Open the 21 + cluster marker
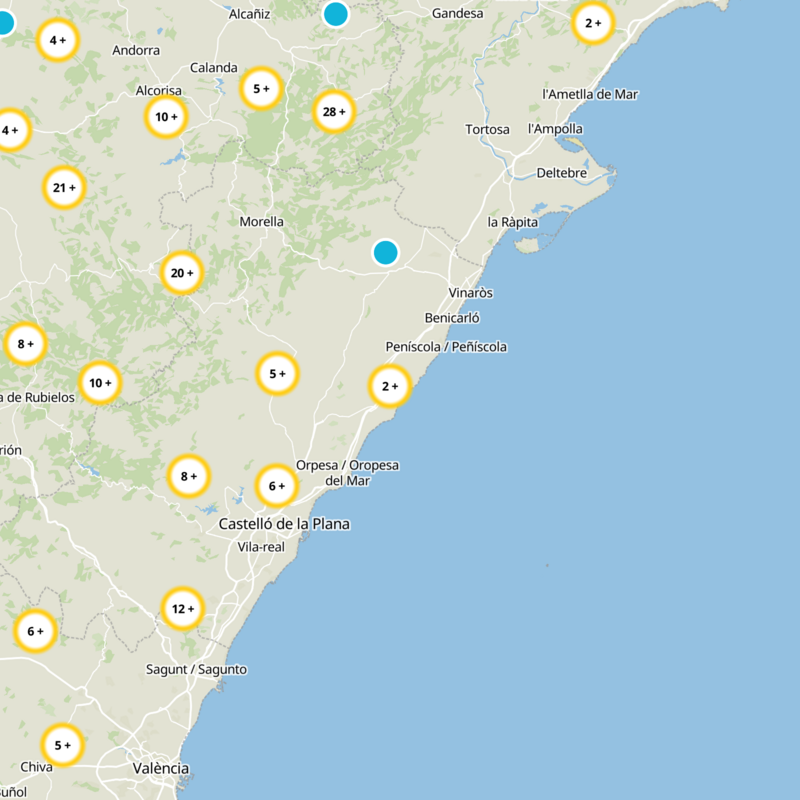Viewport: 800px width, 800px height. [x=64, y=188]
